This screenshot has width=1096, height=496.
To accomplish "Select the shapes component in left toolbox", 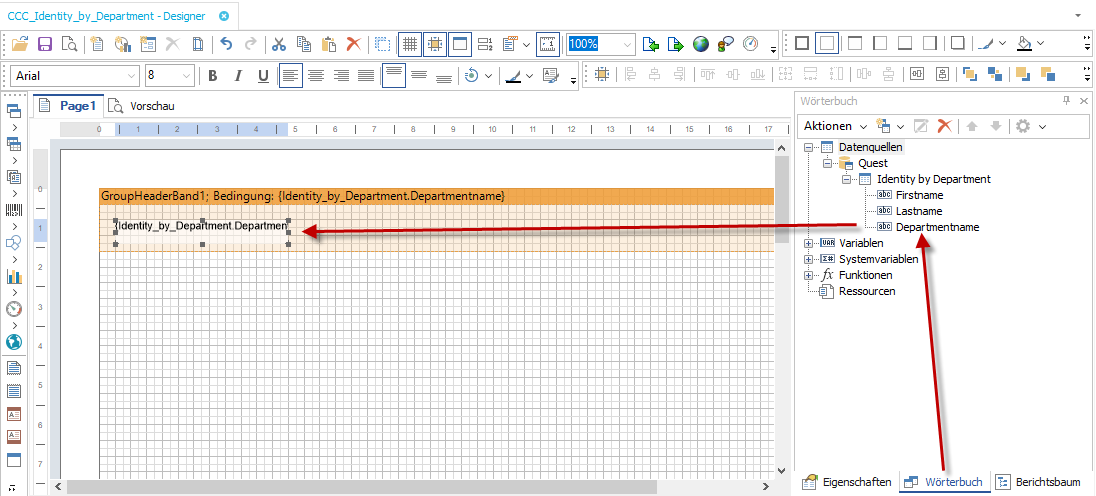I will (14, 243).
